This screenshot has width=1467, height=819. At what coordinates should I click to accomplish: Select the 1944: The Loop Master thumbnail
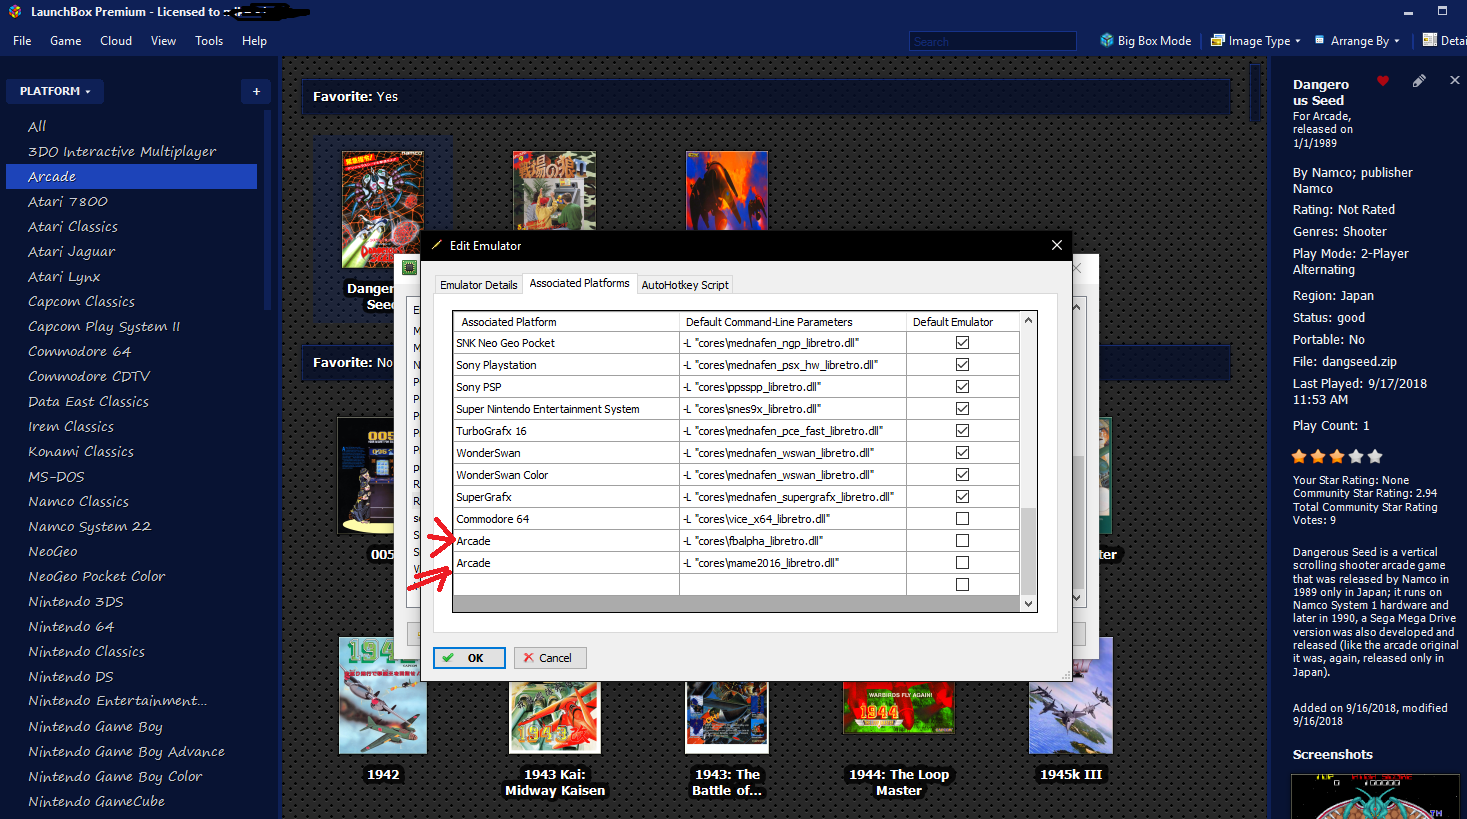[899, 707]
